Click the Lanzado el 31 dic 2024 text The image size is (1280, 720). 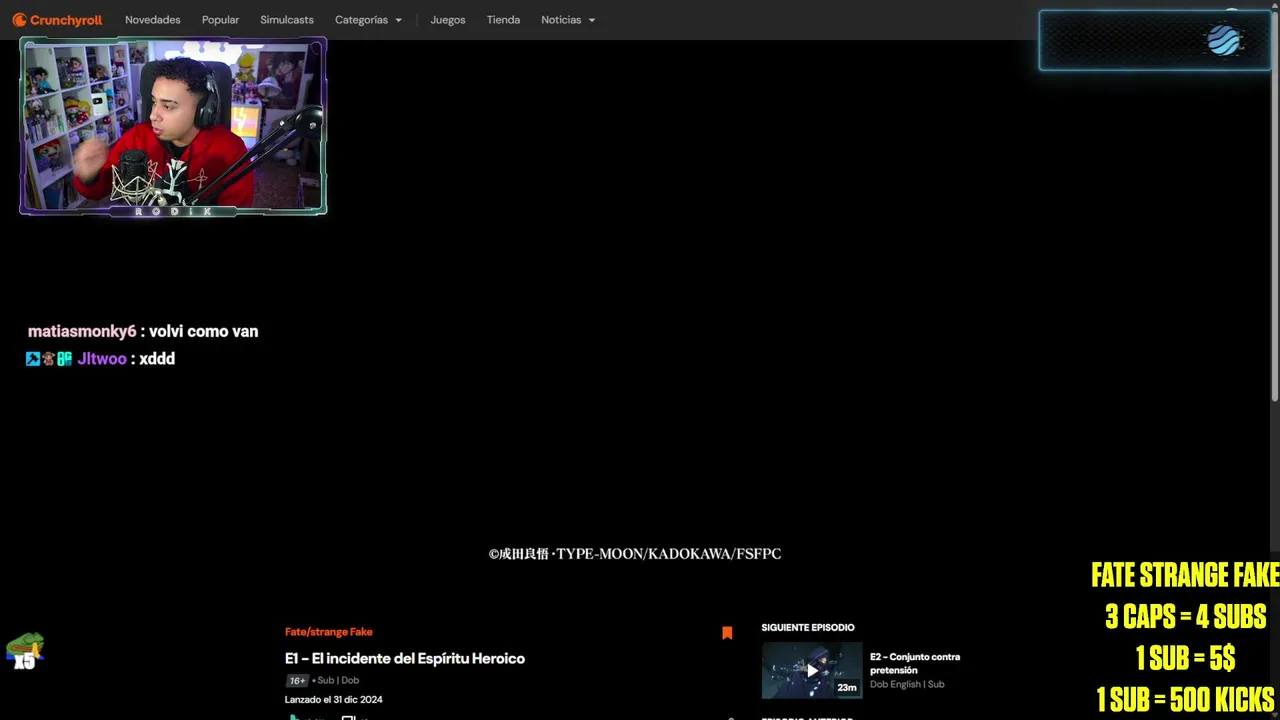(334, 700)
